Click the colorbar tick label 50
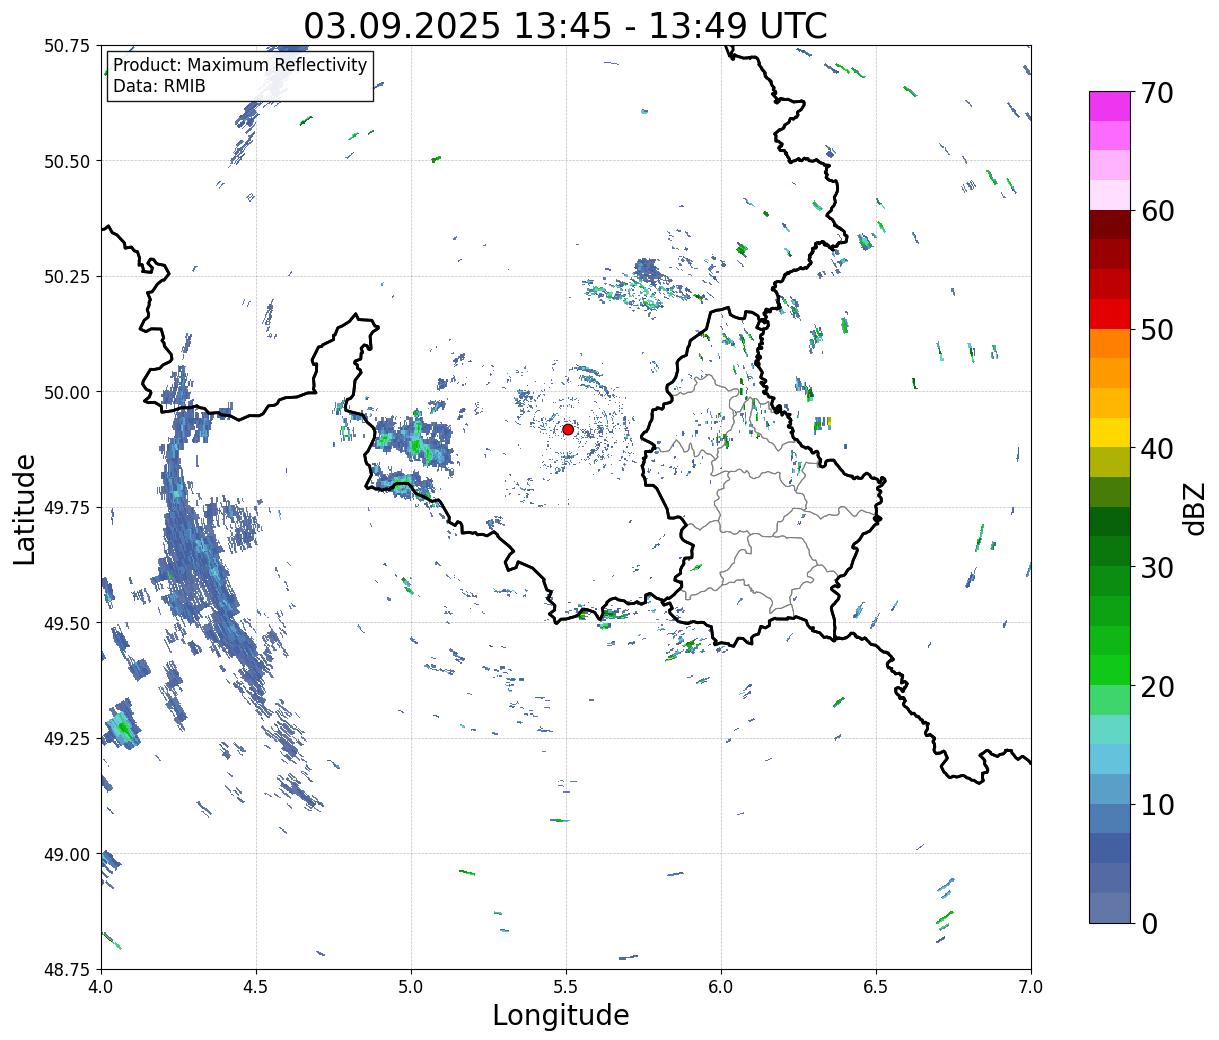The height and width of the screenshot is (1040, 1219). [x=1157, y=330]
